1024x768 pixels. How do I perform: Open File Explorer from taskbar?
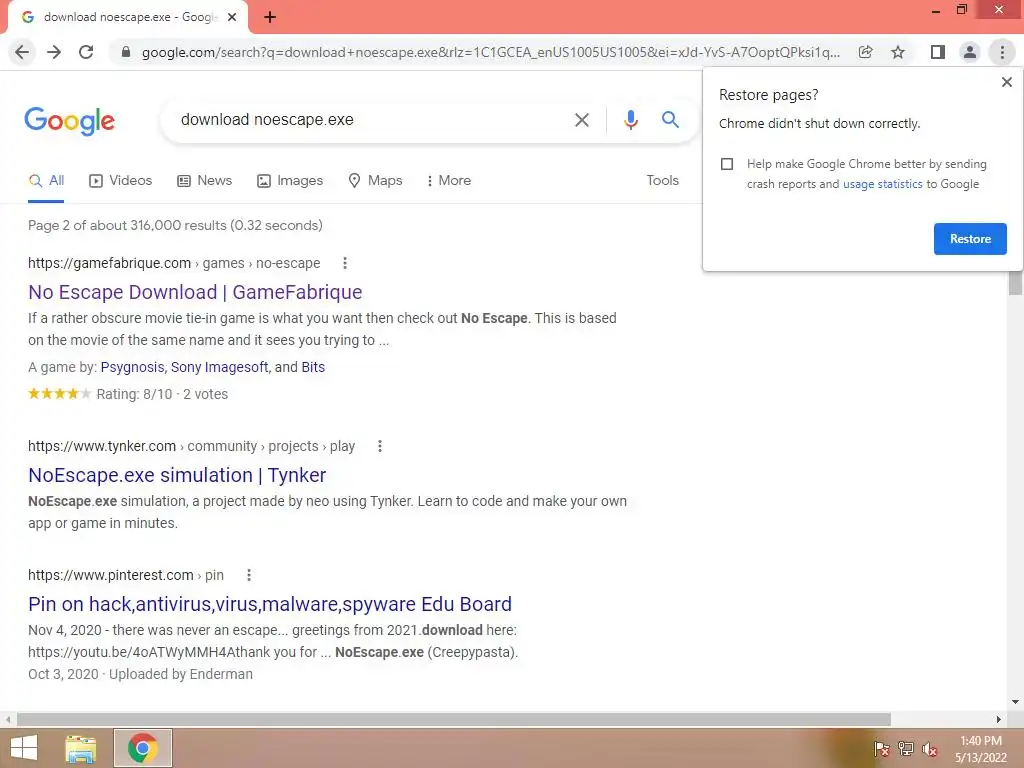[x=80, y=748]
